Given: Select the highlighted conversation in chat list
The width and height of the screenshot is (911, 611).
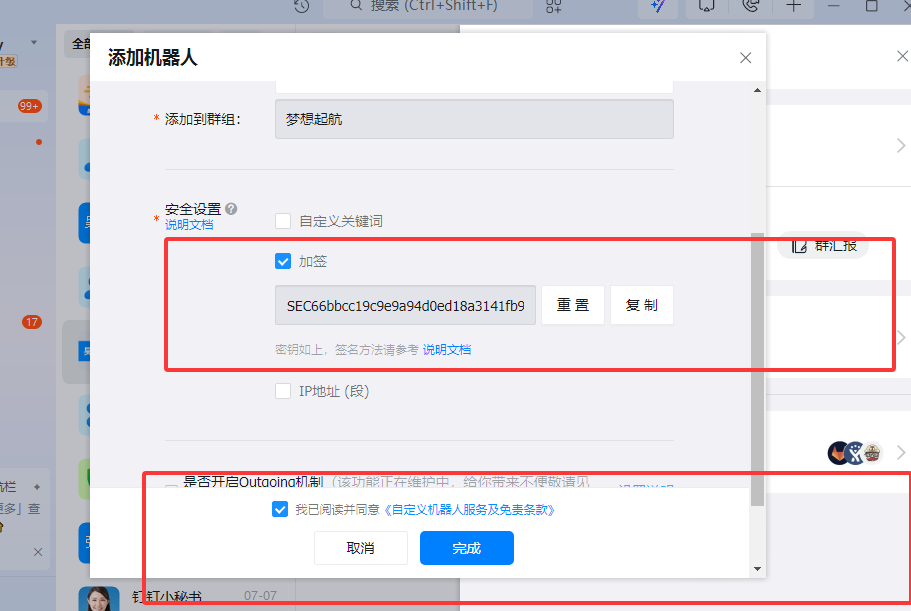Looking at the screenshot, I should [x=76, y=351].
